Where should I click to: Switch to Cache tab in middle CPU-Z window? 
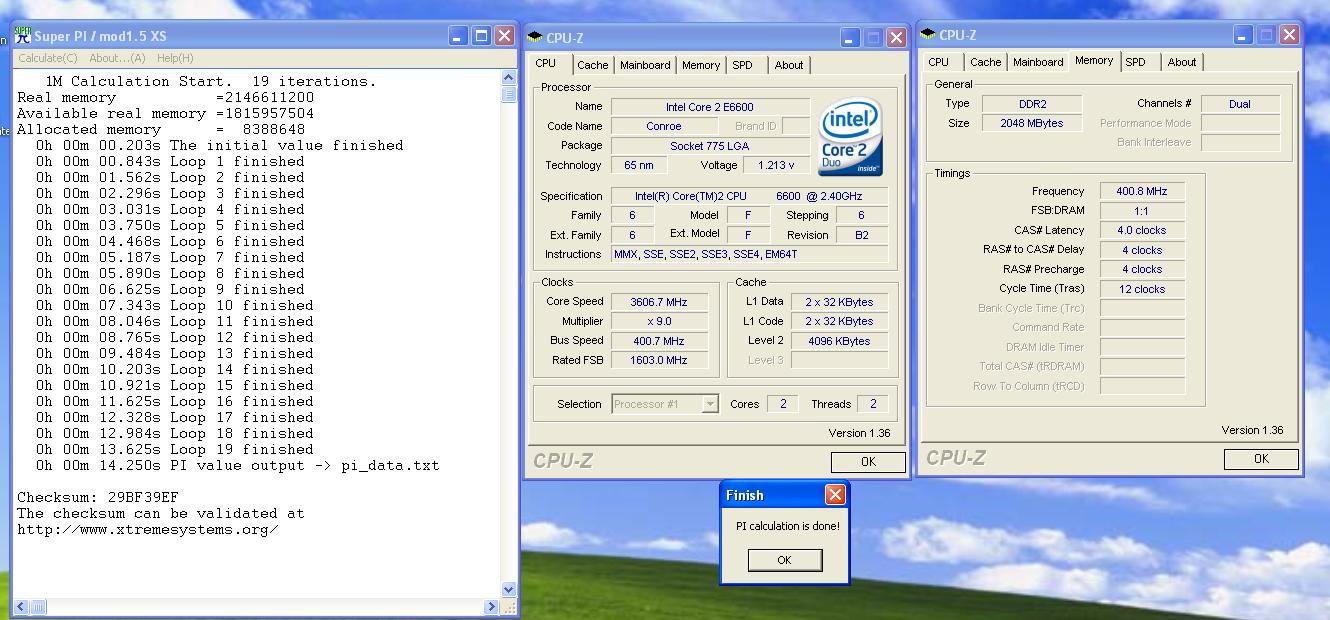click(592, 65)
